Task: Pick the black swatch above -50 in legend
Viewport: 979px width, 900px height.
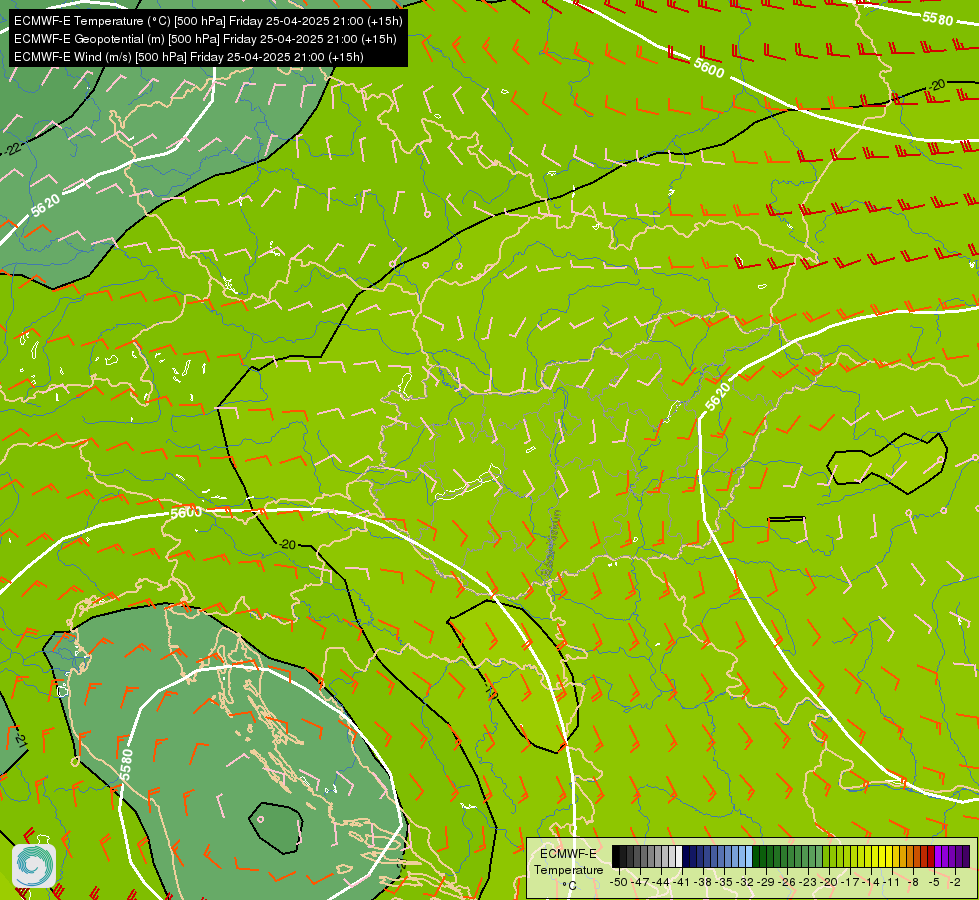Action: (x=616, y=856)
